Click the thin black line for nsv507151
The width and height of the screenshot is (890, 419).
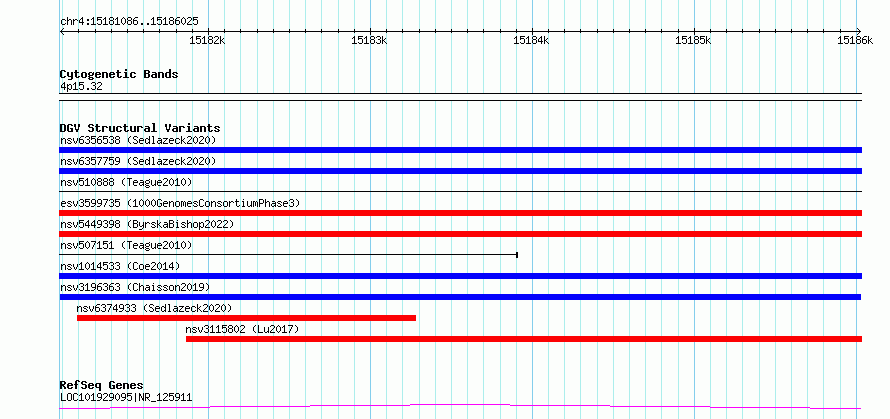(x=288, y=255)
